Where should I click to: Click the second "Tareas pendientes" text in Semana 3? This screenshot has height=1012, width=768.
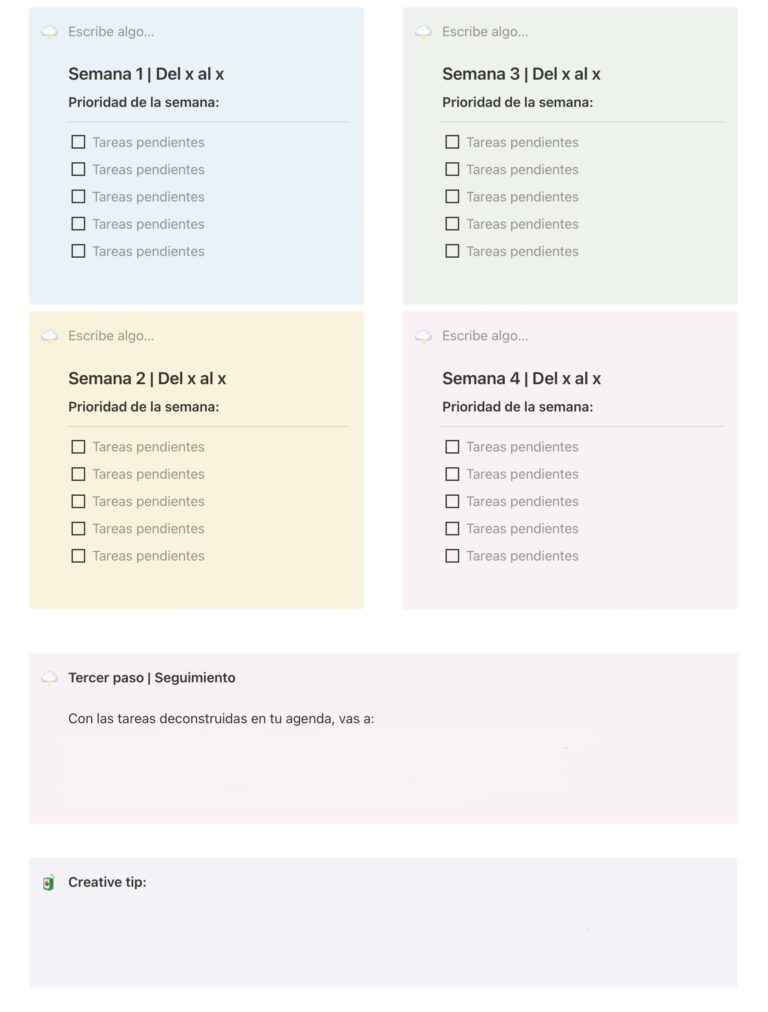(522, 170)
